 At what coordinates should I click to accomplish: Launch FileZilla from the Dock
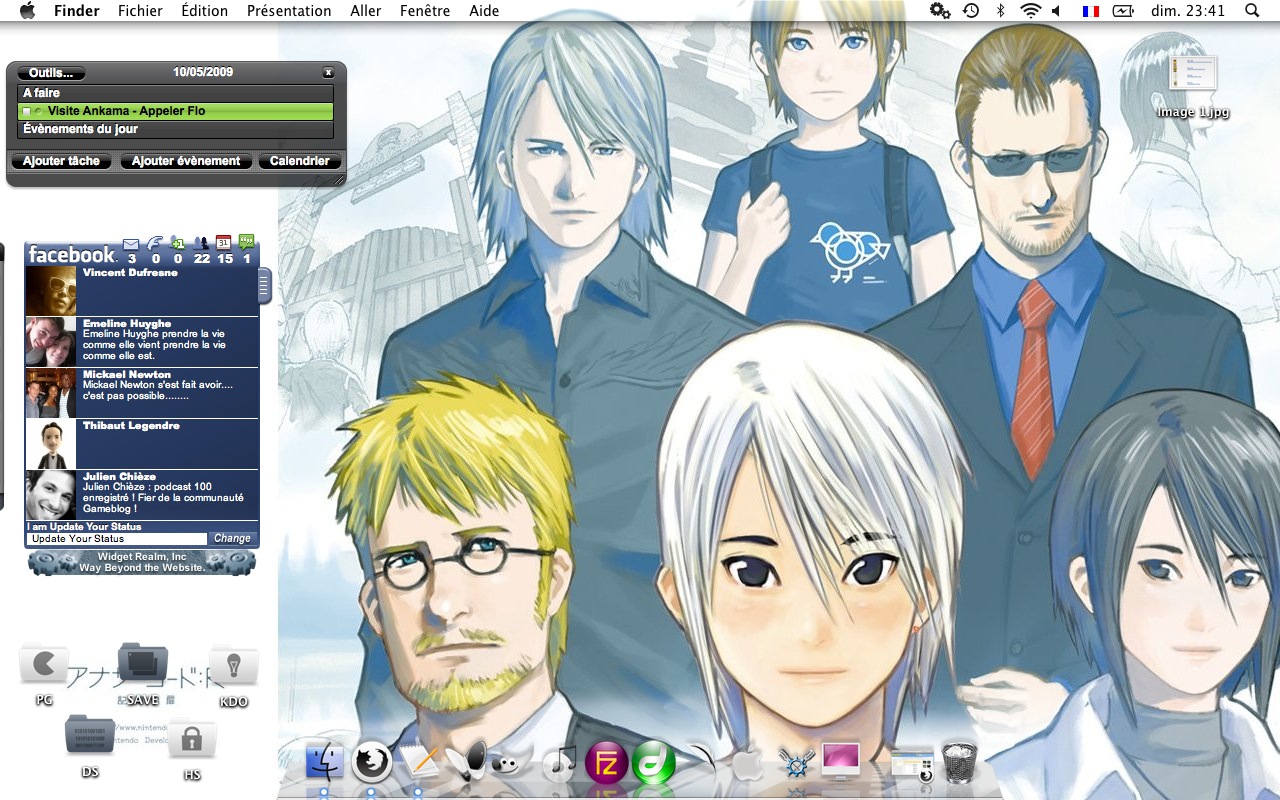[606, 763]
